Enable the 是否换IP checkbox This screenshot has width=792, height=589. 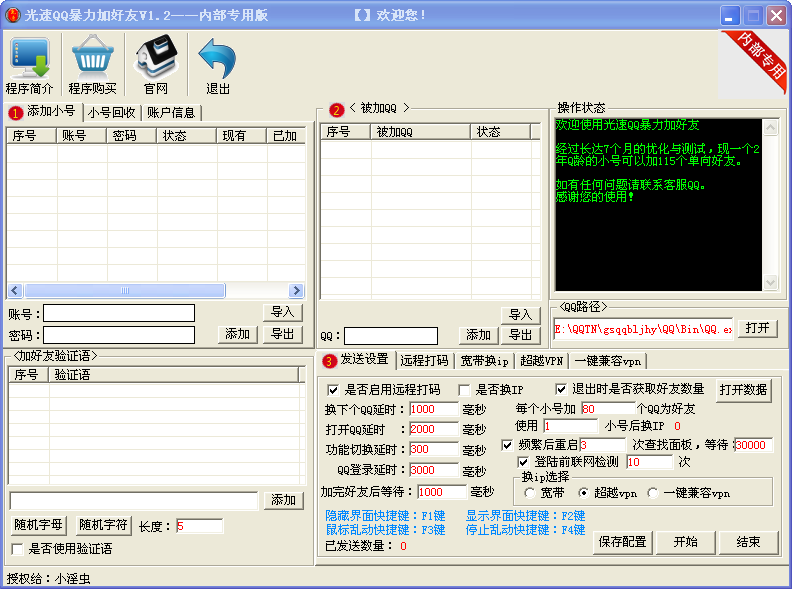click(465, 390)
